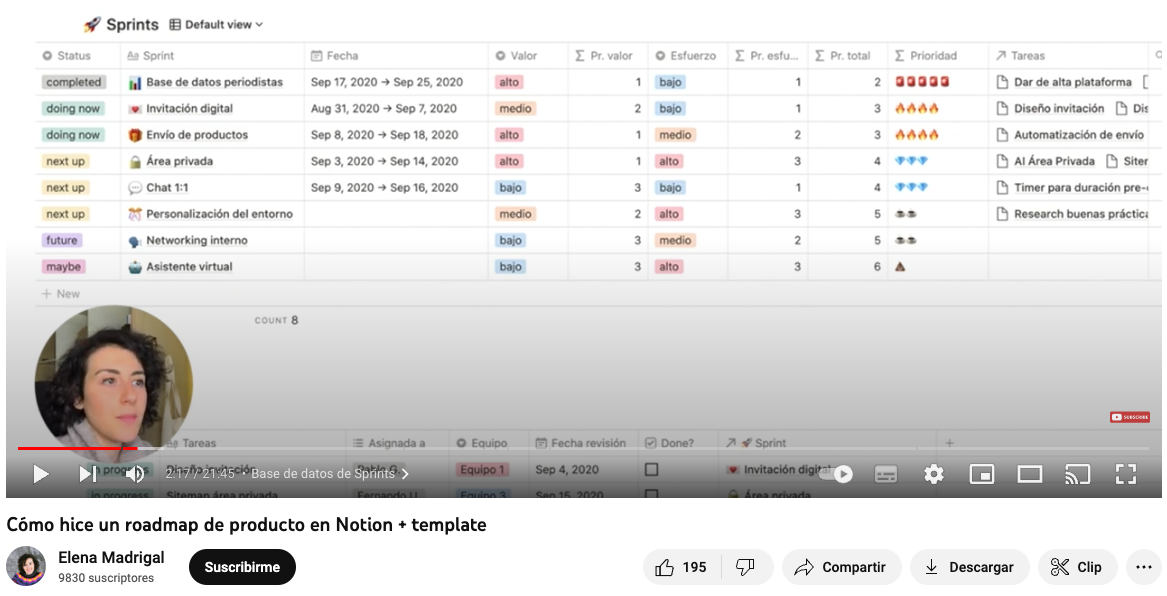
Task: Toggle the autoplay switch
Action: (835, 474)
